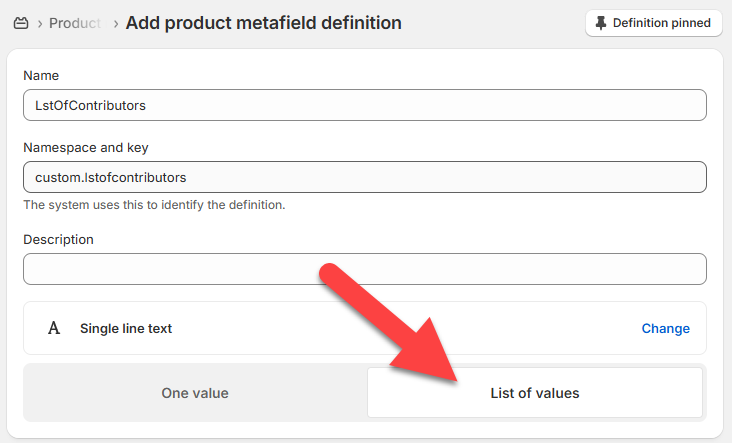Click the Name field label

(x=41, y=76)
